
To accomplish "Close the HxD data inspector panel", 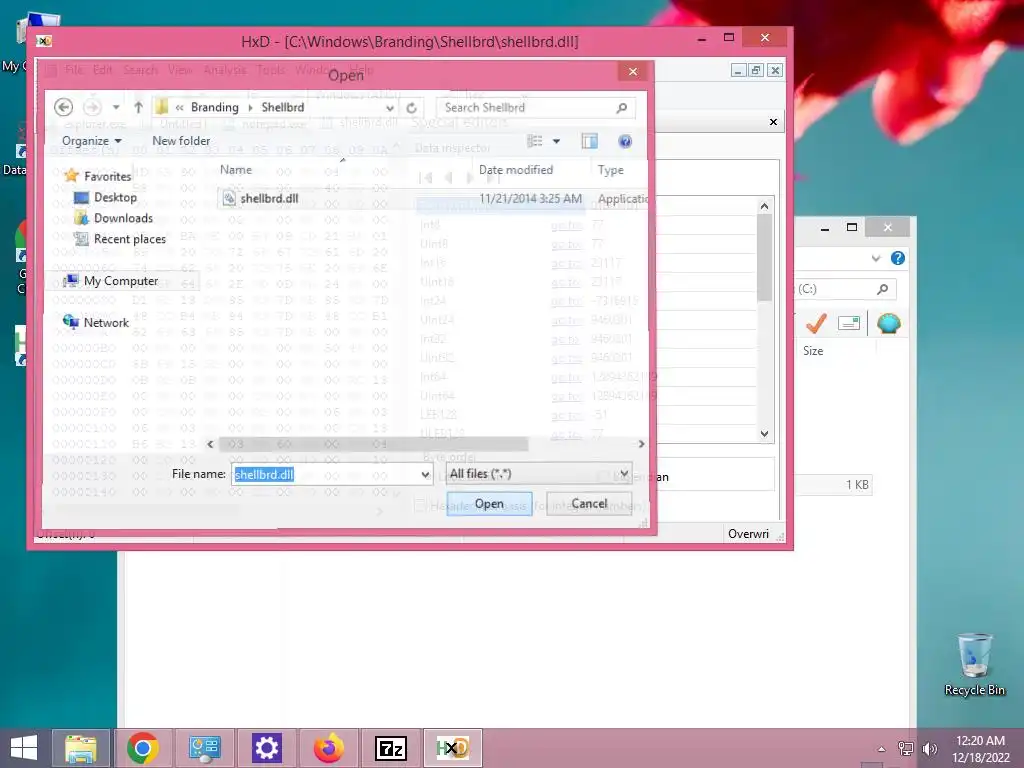I will pos(773,122).
